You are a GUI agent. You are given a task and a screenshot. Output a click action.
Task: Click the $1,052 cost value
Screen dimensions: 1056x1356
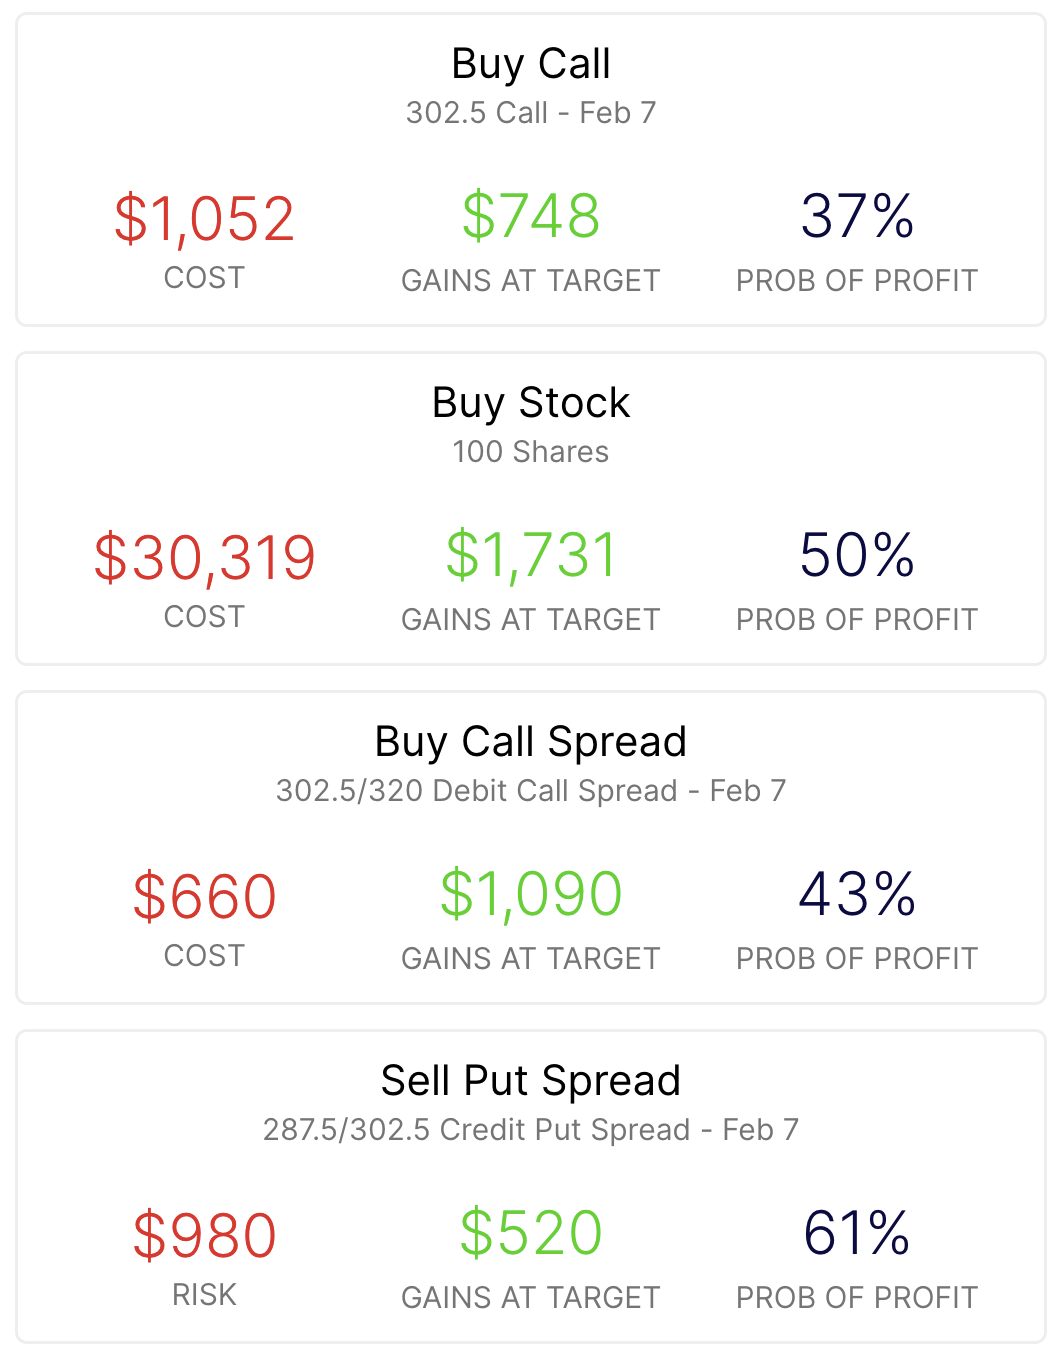tap(204, 219)
